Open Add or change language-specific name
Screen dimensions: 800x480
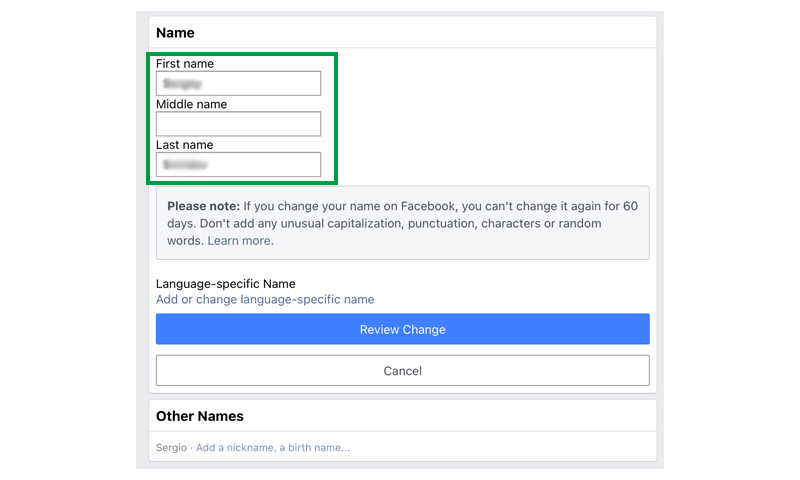(x=265, y=299)
